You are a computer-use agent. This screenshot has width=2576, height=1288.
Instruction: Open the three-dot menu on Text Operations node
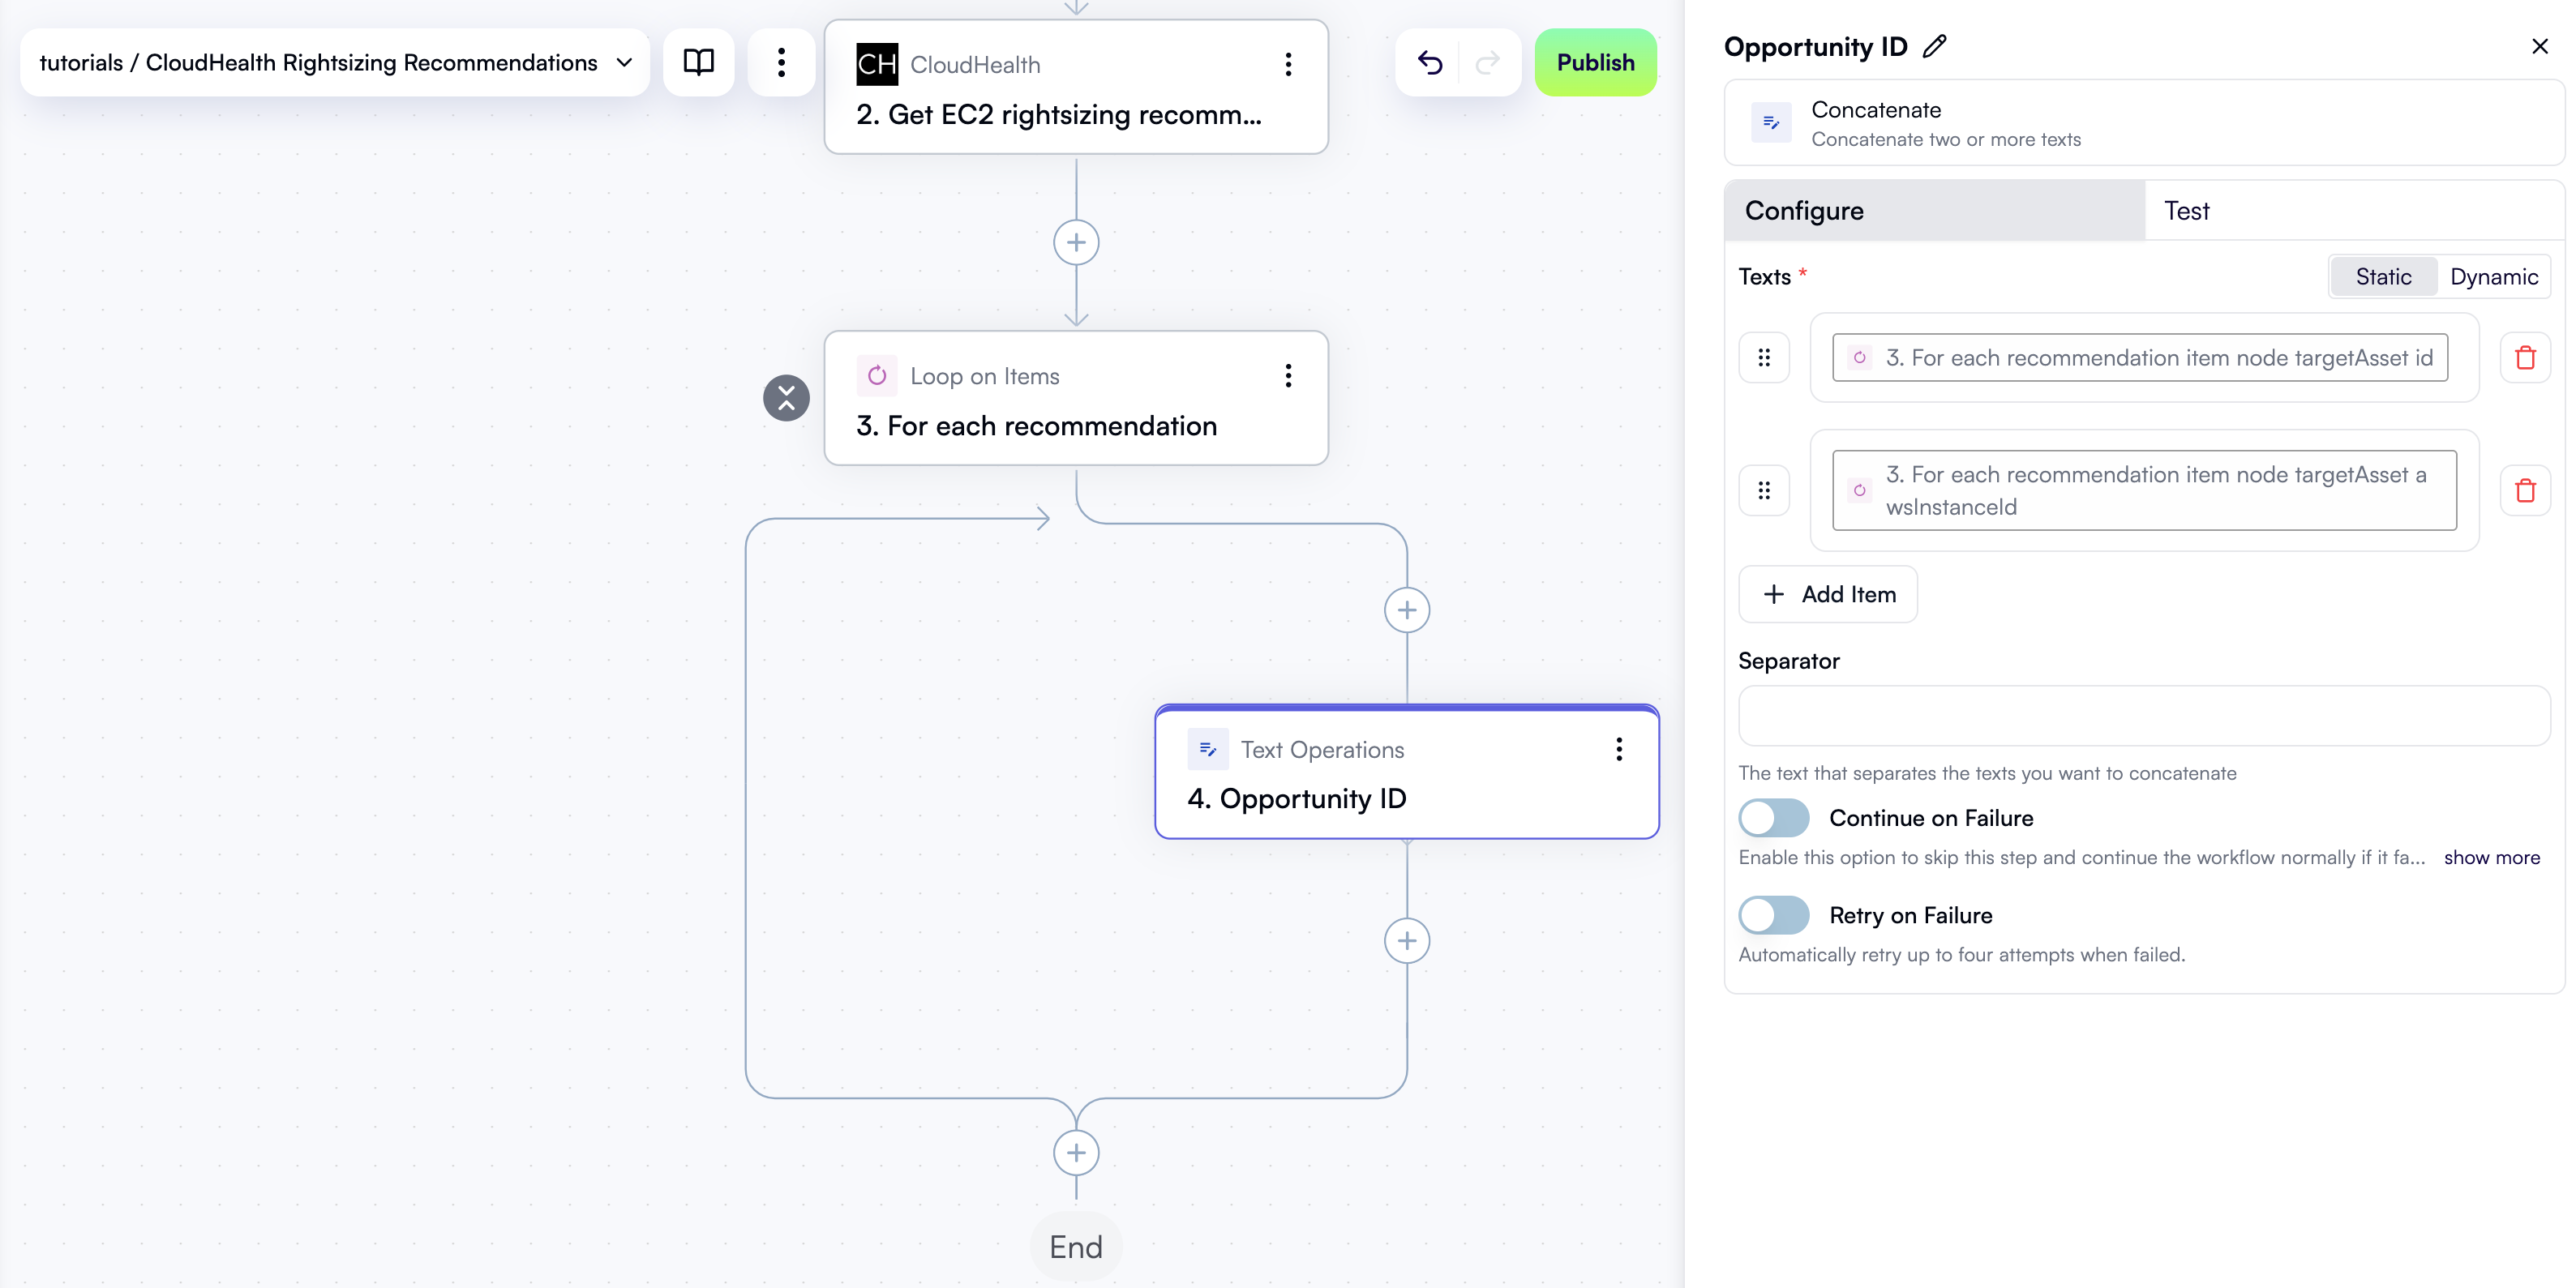(1618, 750)
